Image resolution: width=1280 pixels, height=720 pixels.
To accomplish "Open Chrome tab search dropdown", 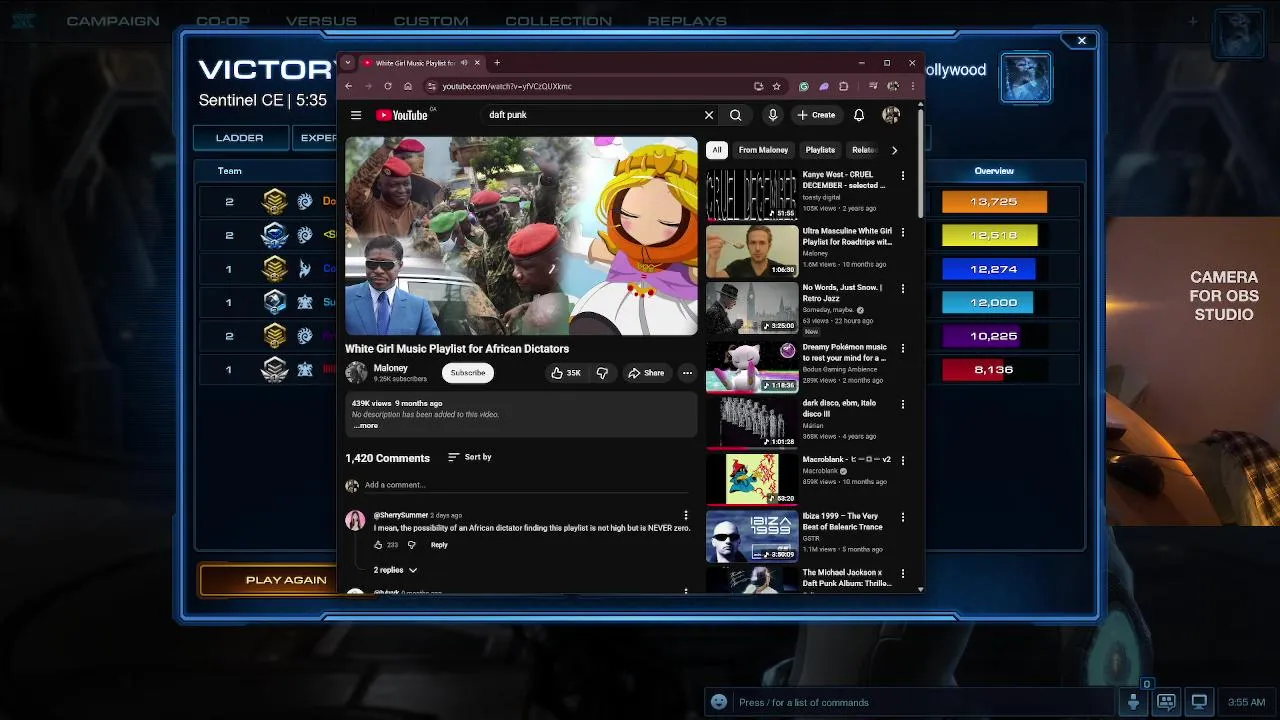I will pos(347,63).
